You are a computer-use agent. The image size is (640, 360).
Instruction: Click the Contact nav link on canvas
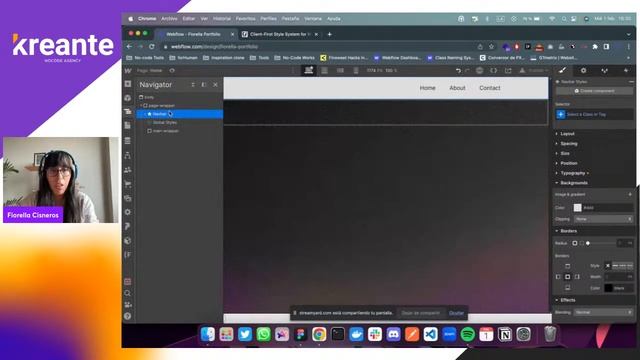coord(489,88)
